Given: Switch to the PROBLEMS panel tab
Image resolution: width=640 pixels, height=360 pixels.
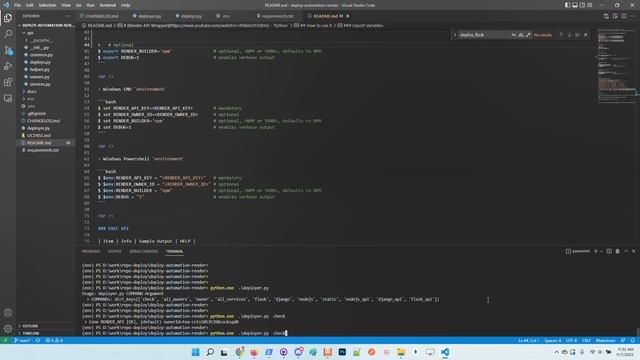Looking at the screenshot, I should tap(91, 251).
